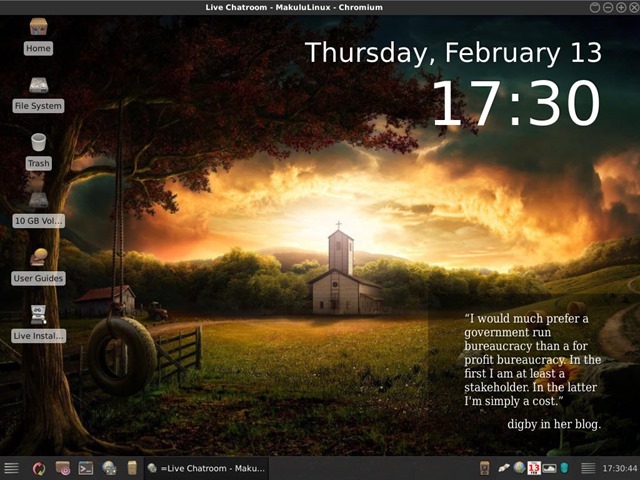Click the taskbar clock showing 17:30:44
The width and height of the screenshot is (640, 480).
(x=619, y=468)
